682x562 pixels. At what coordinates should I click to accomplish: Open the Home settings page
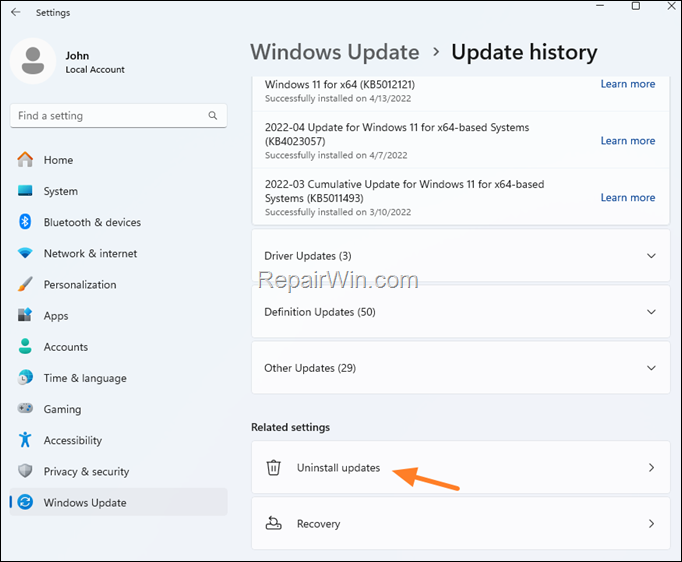(118, 160)
